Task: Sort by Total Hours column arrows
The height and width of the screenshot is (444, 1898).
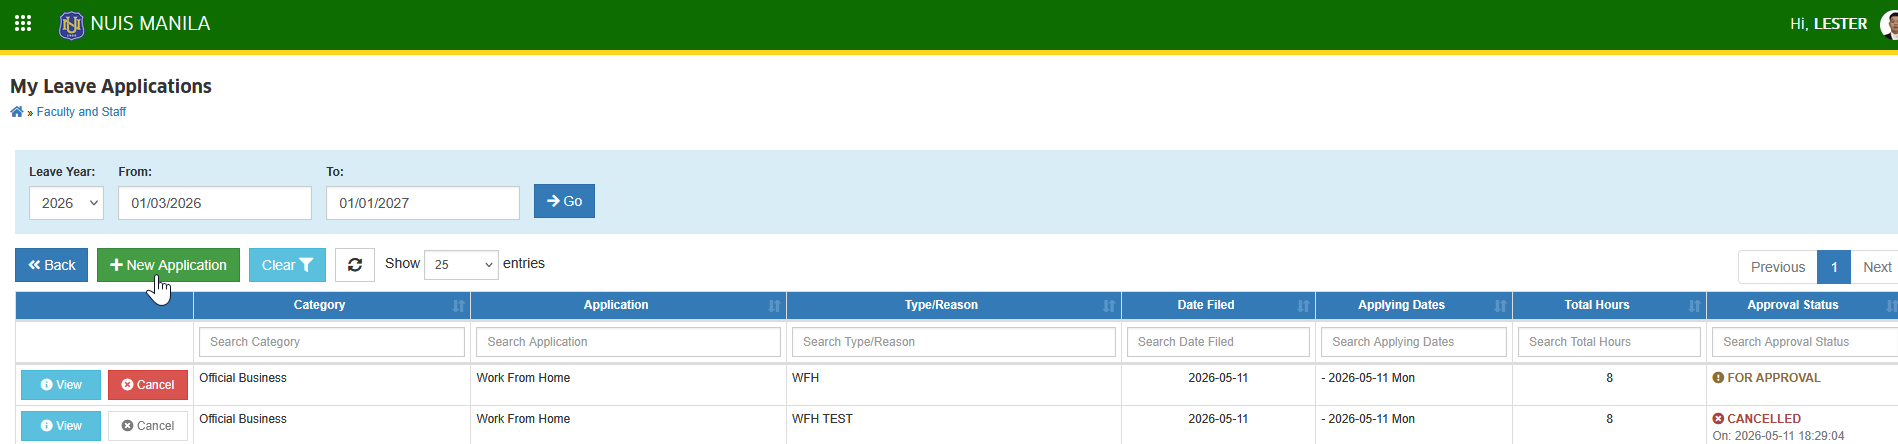Action: [x=1694, y=306]
